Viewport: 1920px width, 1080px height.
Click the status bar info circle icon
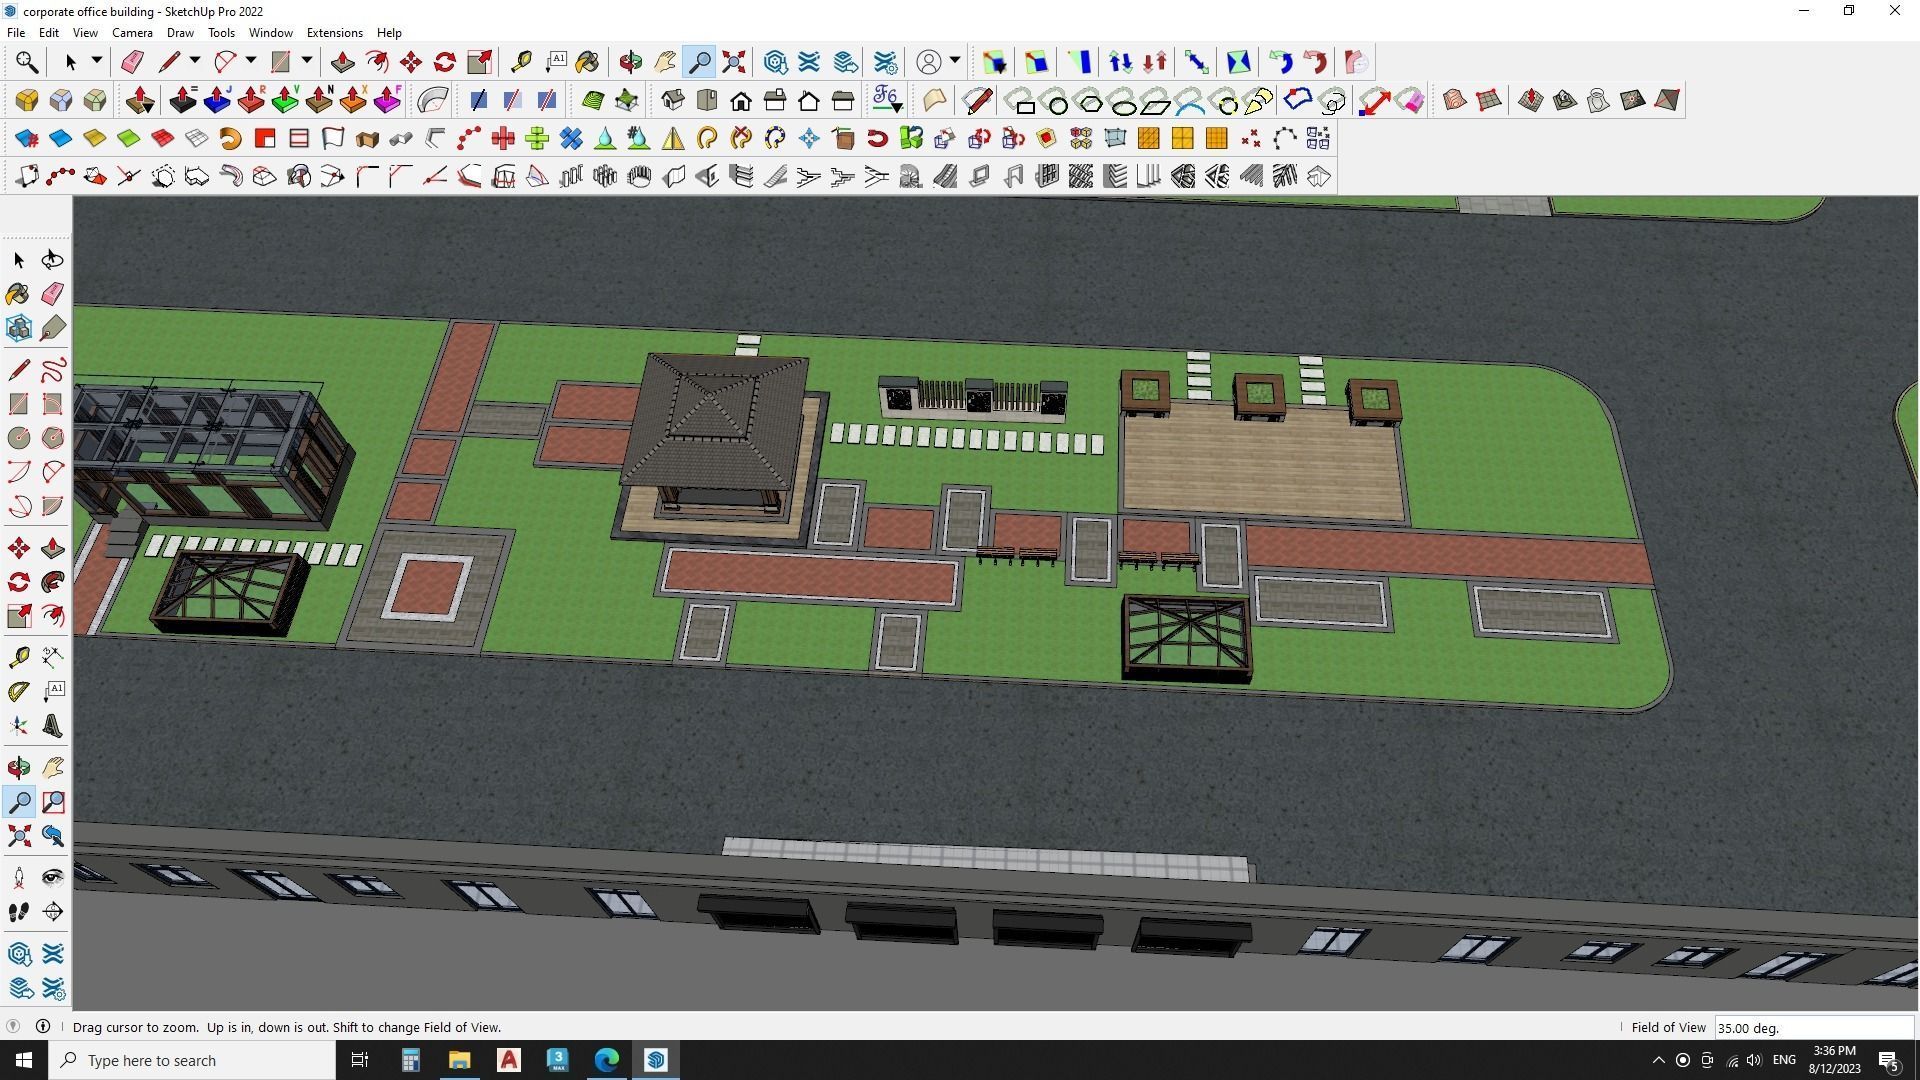click(43, 1026)
